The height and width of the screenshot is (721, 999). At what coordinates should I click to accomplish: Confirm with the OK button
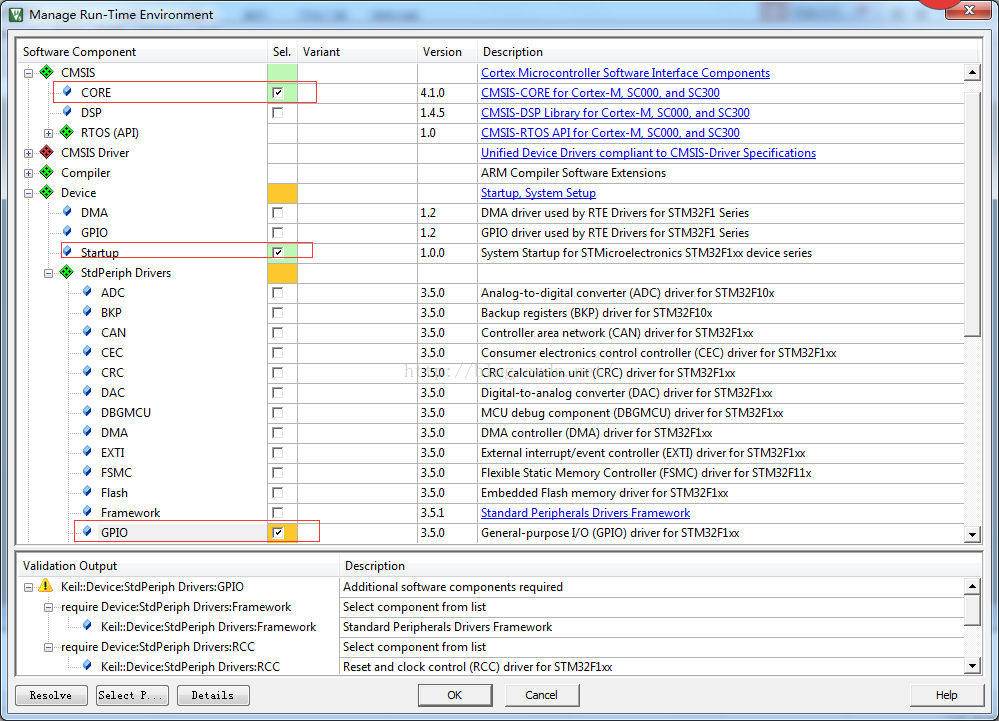(x=455, y=695)
